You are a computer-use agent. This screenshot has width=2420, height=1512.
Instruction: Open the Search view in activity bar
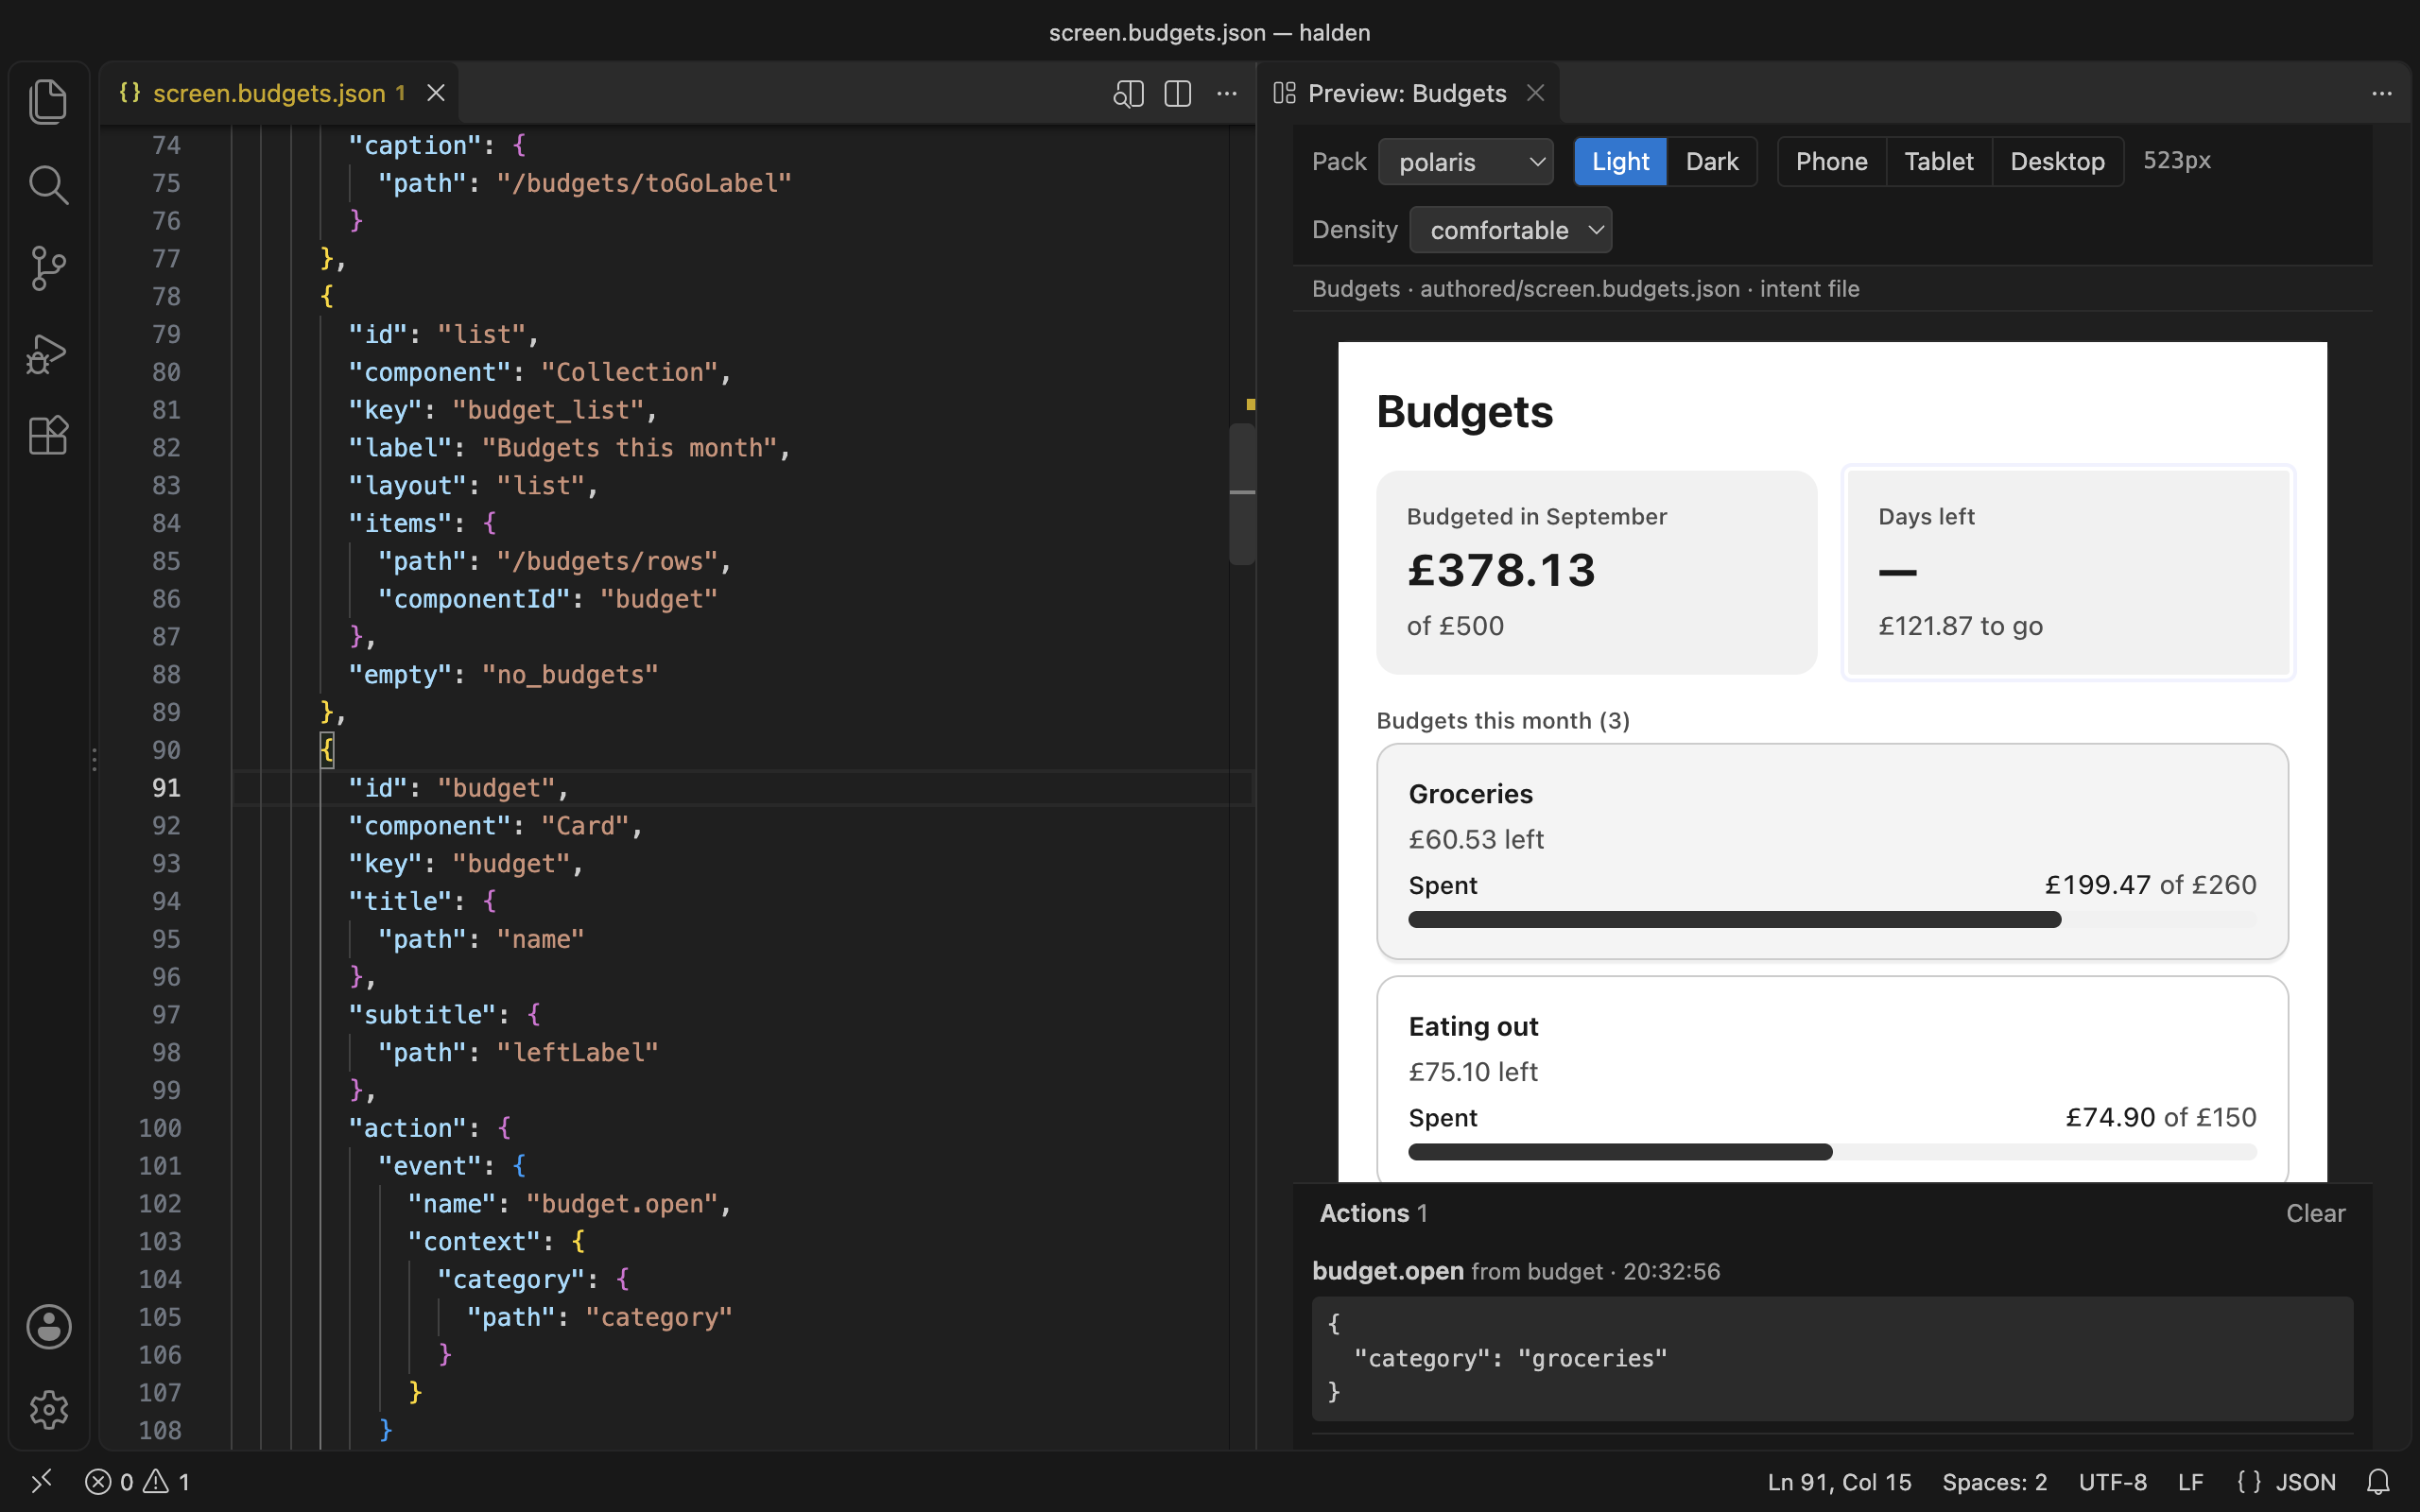48,185
